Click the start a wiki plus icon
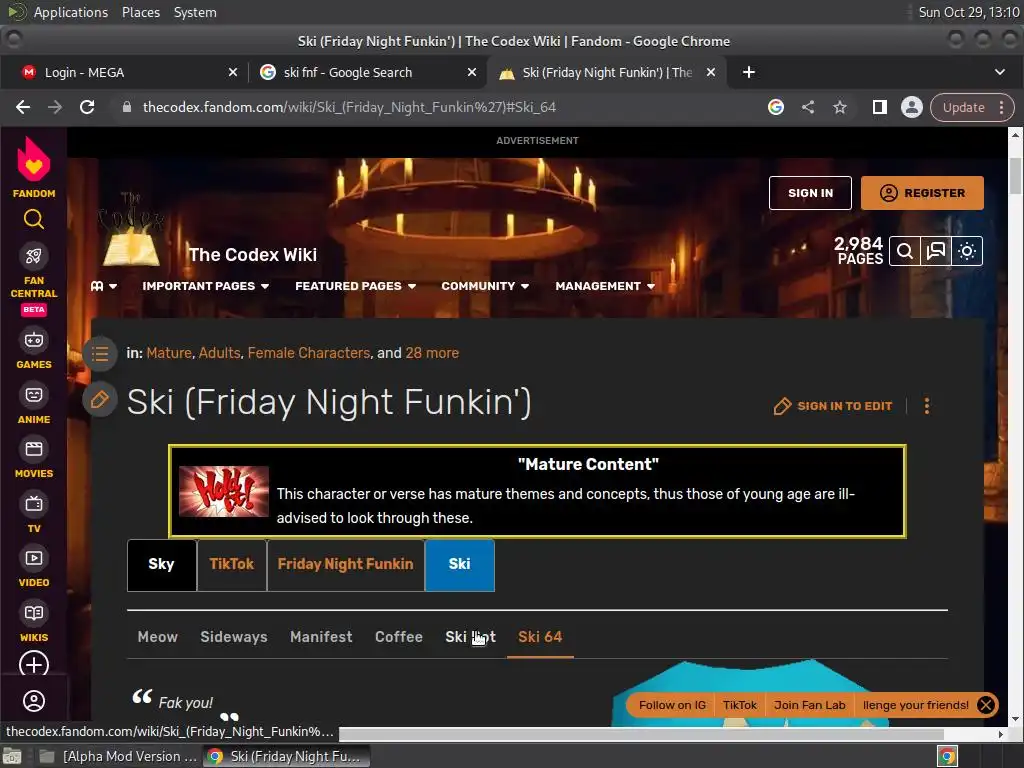 (34, 664)
